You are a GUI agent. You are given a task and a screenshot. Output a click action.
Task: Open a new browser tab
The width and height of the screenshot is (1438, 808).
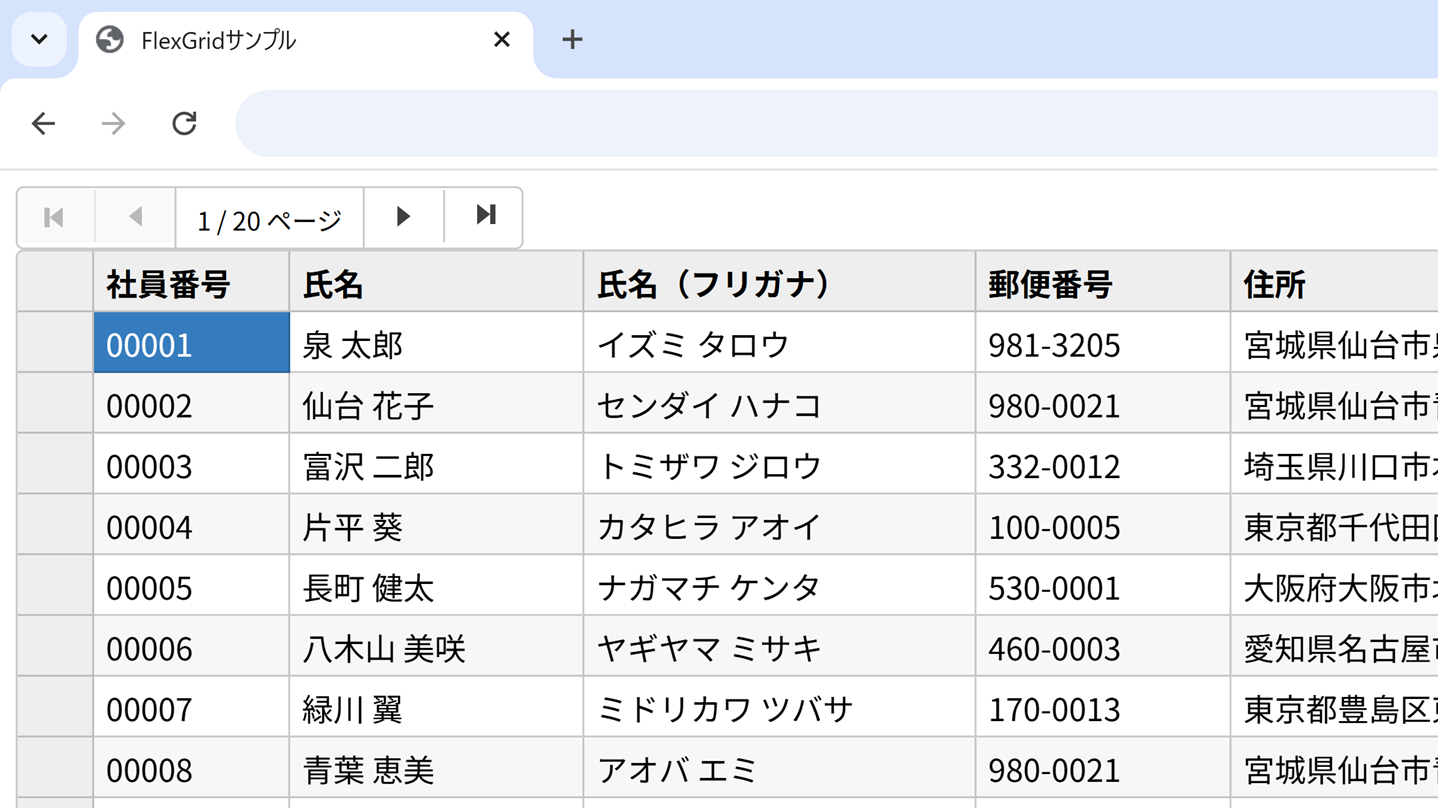(572, 40)
